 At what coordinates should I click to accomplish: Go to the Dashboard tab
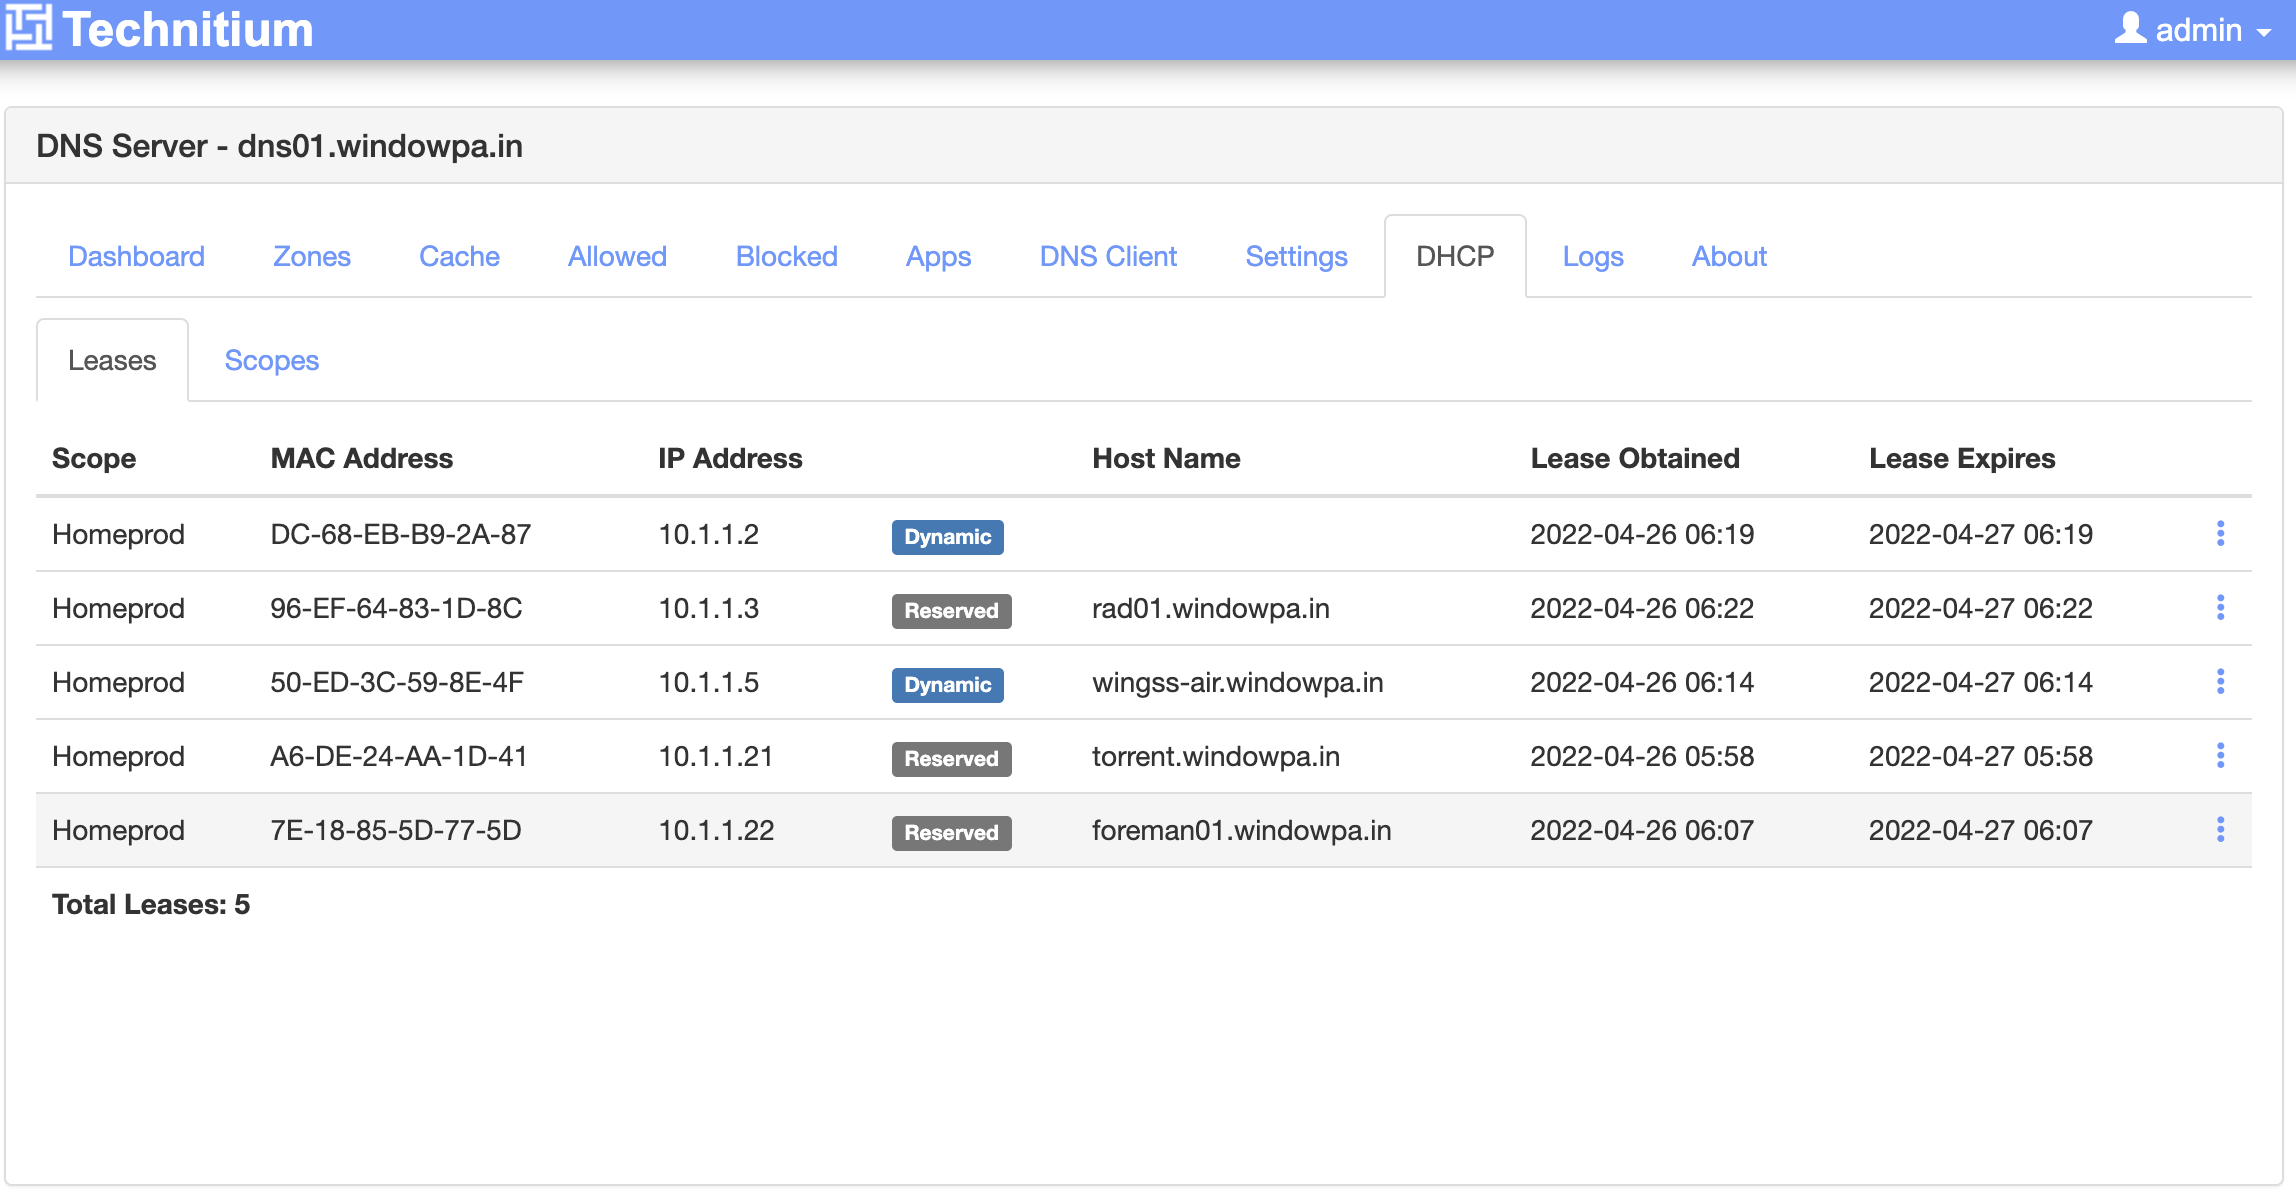[136, 256]
